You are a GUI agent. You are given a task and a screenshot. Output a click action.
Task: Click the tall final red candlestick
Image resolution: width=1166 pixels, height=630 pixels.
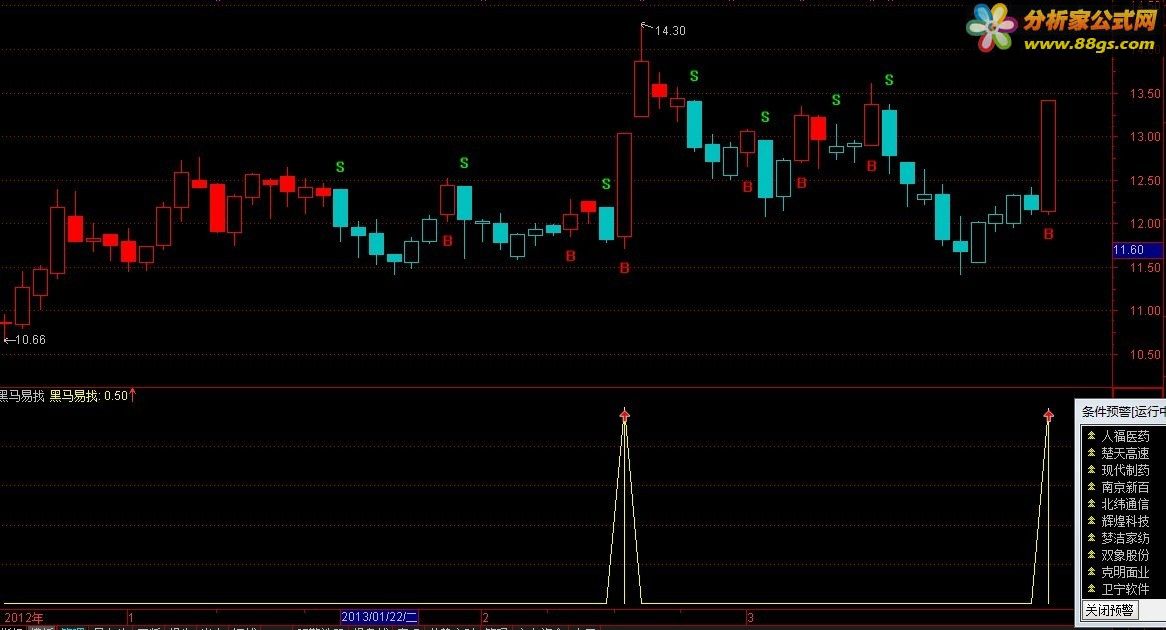pos(1048,156)
